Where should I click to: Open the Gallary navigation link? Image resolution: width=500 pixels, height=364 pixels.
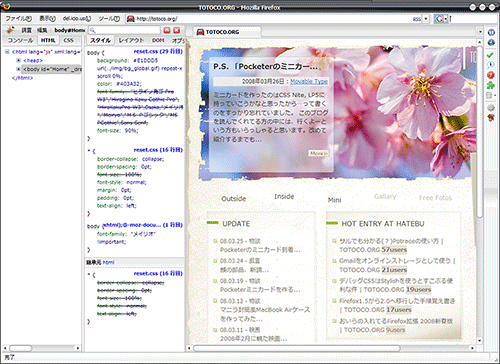pyautogui.click(x=385, y=196)
